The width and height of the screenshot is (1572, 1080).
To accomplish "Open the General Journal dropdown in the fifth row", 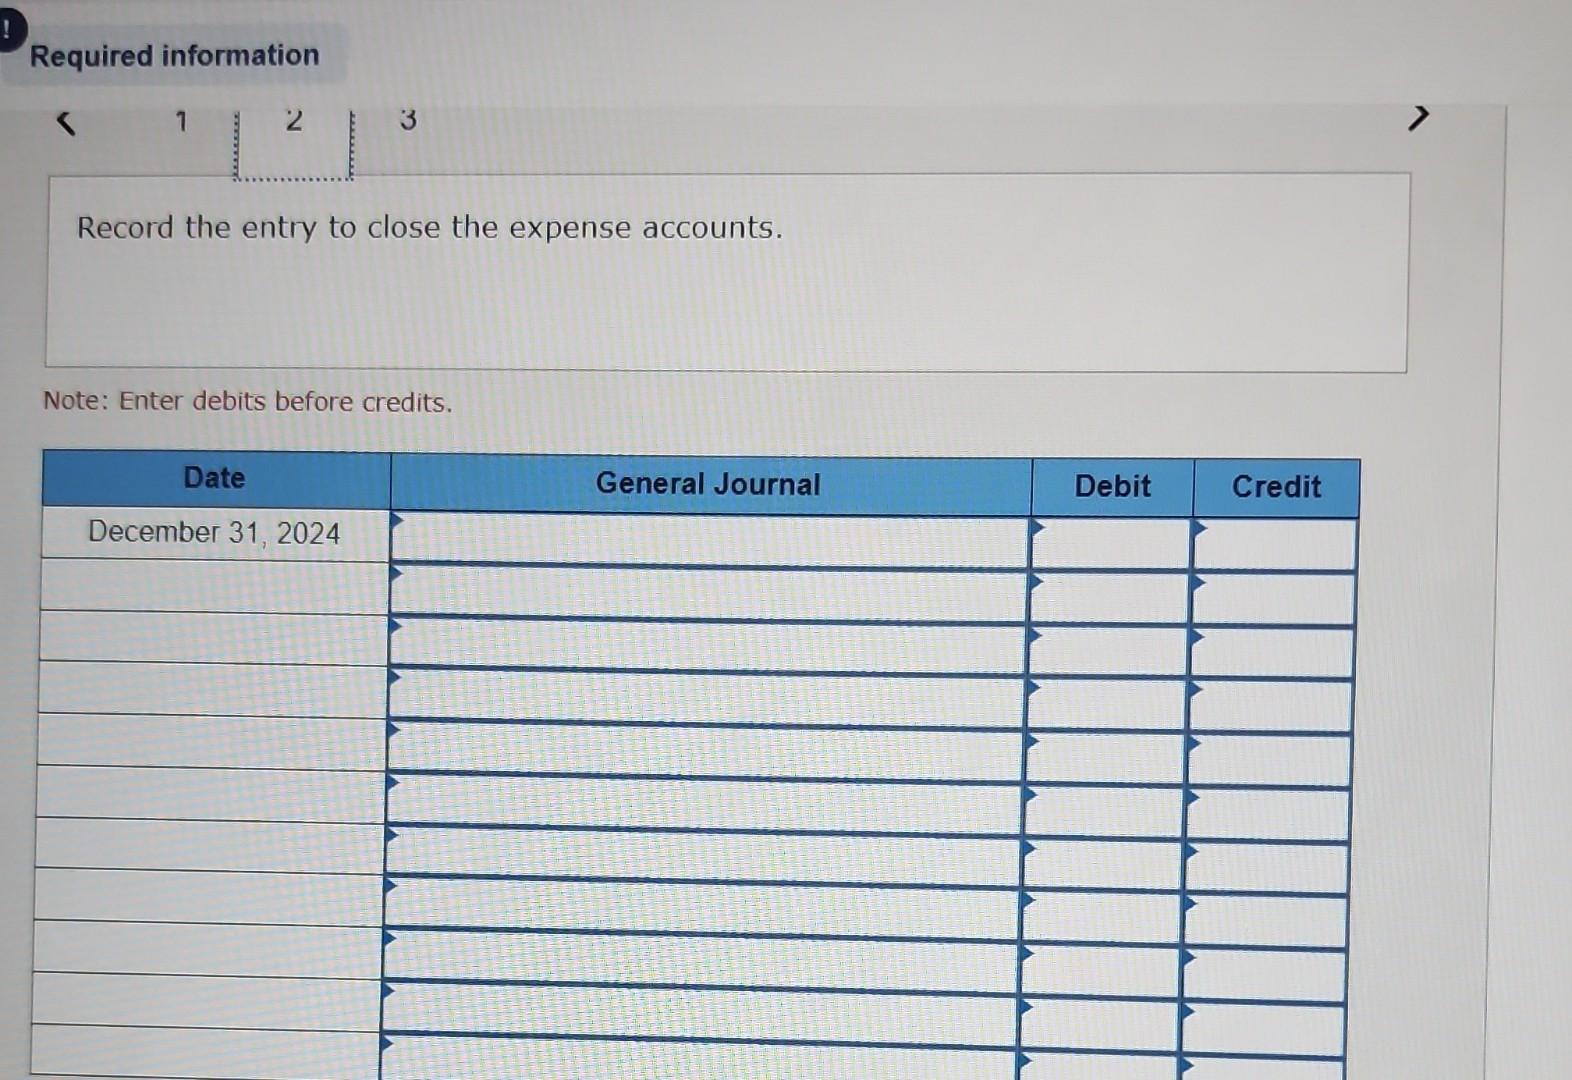I will click(705, 751).
